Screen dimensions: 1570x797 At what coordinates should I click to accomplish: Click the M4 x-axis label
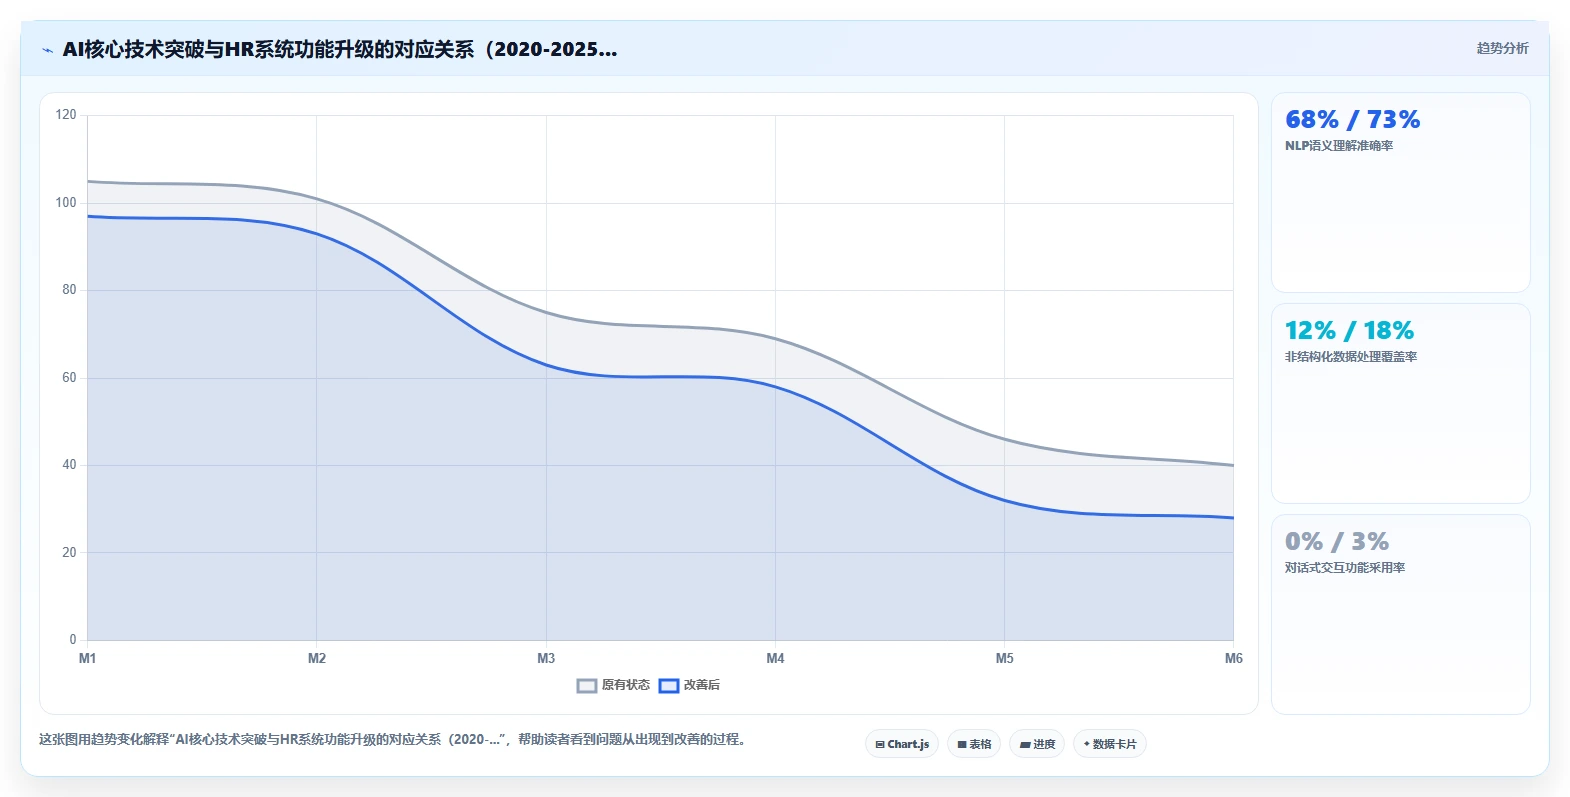[775, 658]
